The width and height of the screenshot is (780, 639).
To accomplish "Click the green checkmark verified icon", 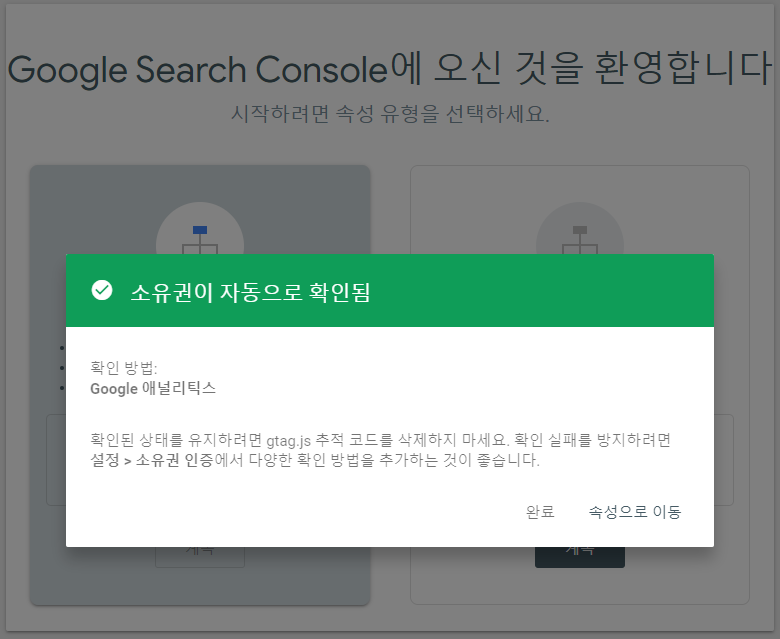I will click(x=102, y=290).
